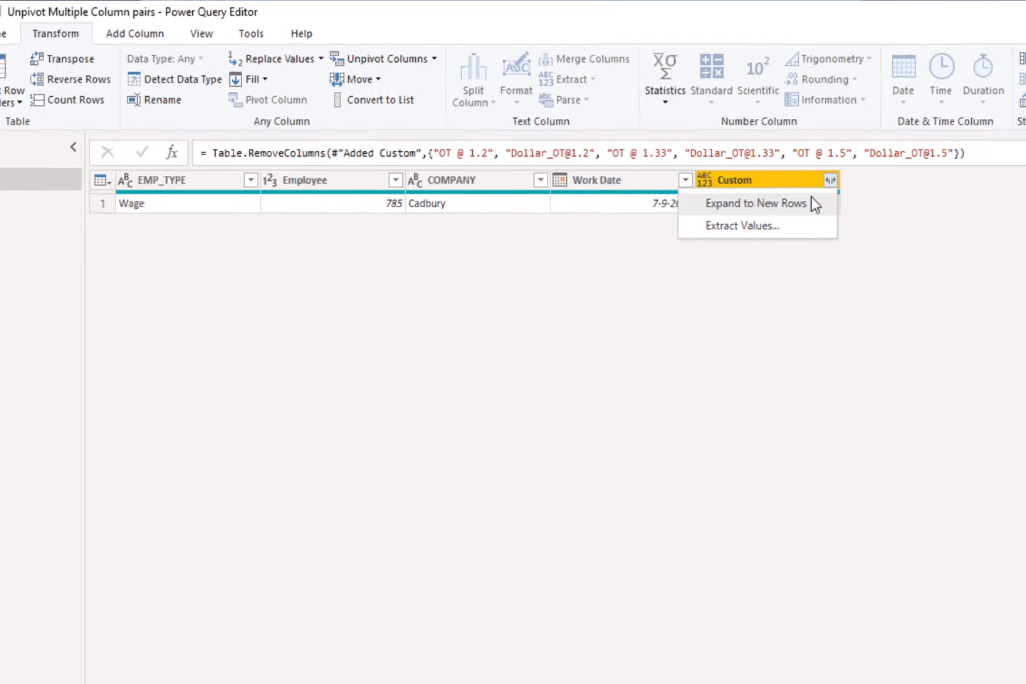
Task: Open table options menu icon
Action: pos(102,180)
